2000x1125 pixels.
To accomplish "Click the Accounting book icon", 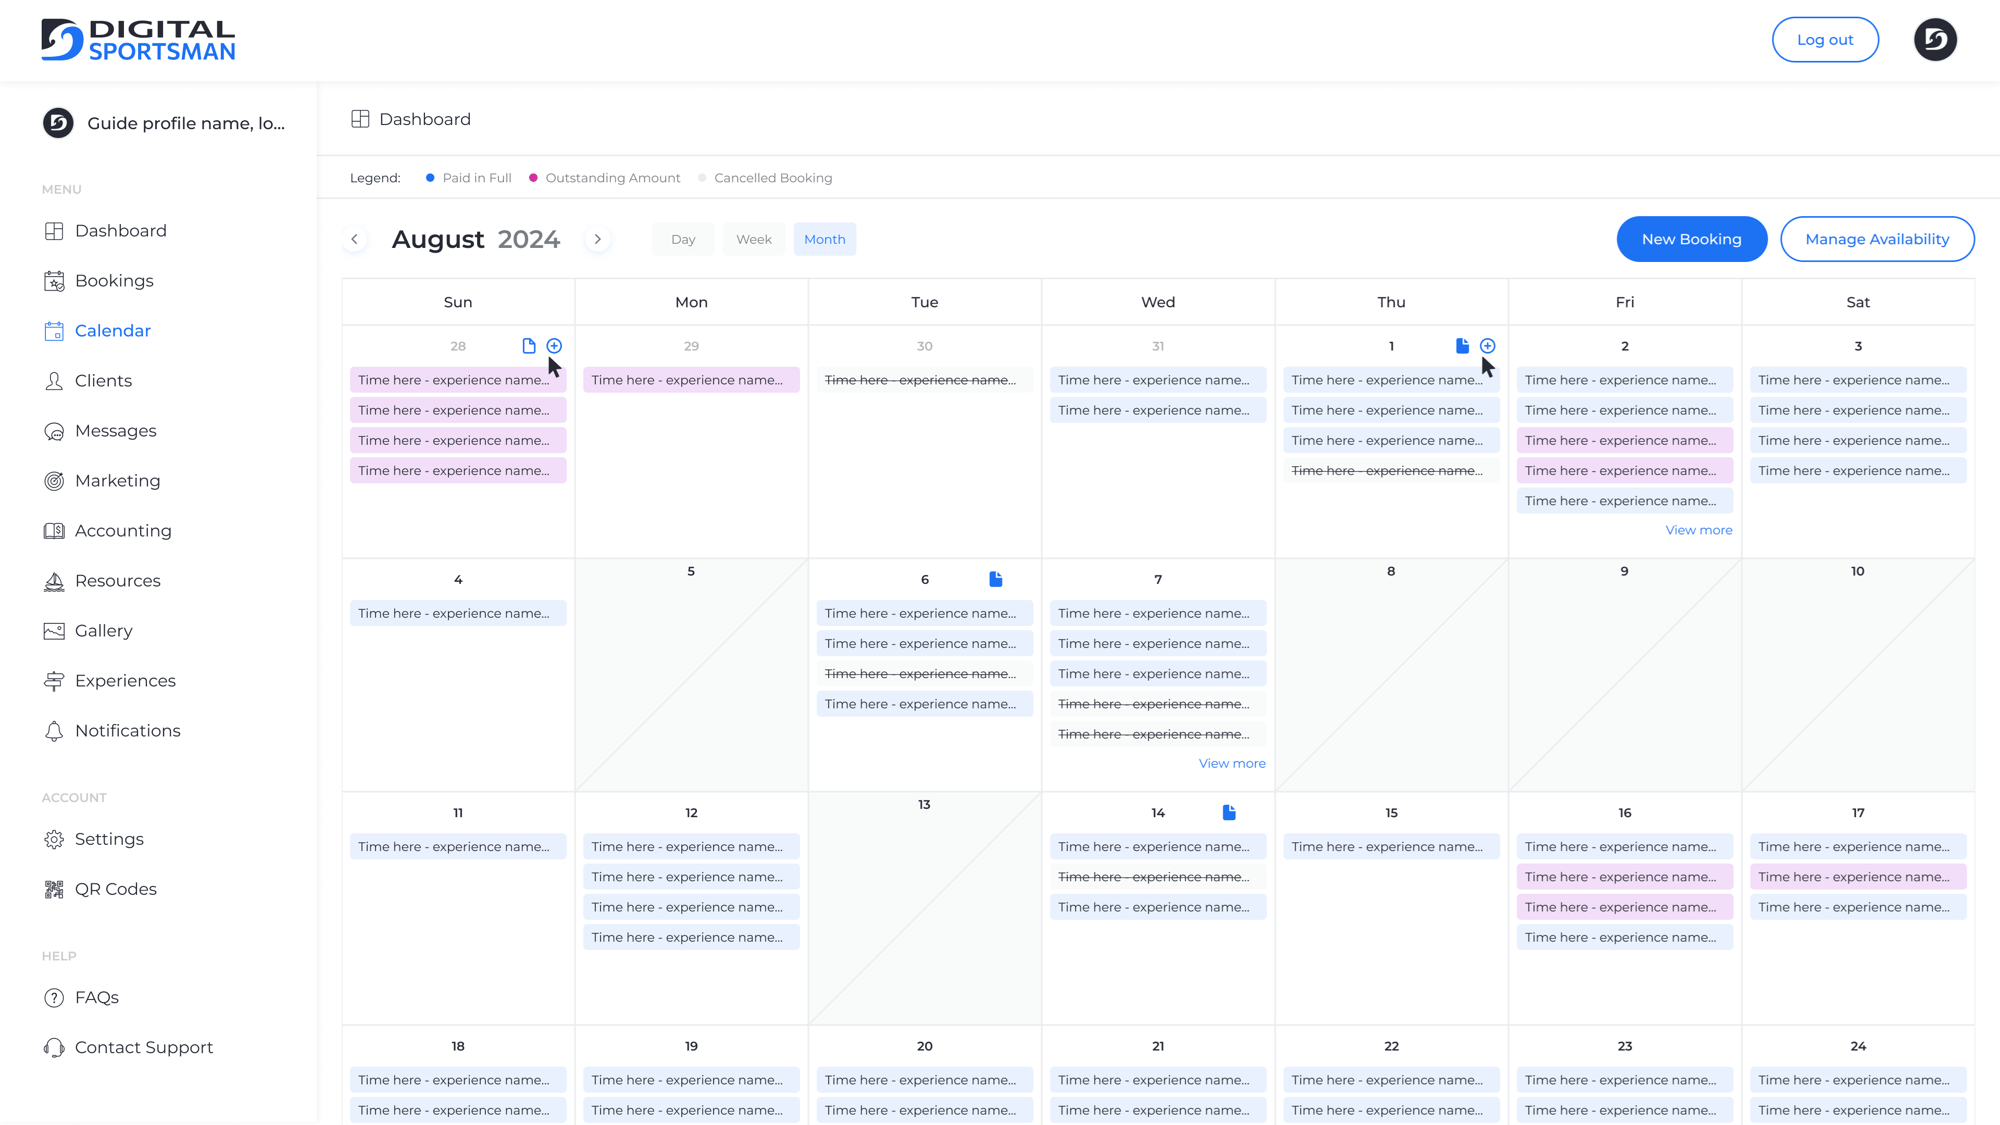I will 54,531.
